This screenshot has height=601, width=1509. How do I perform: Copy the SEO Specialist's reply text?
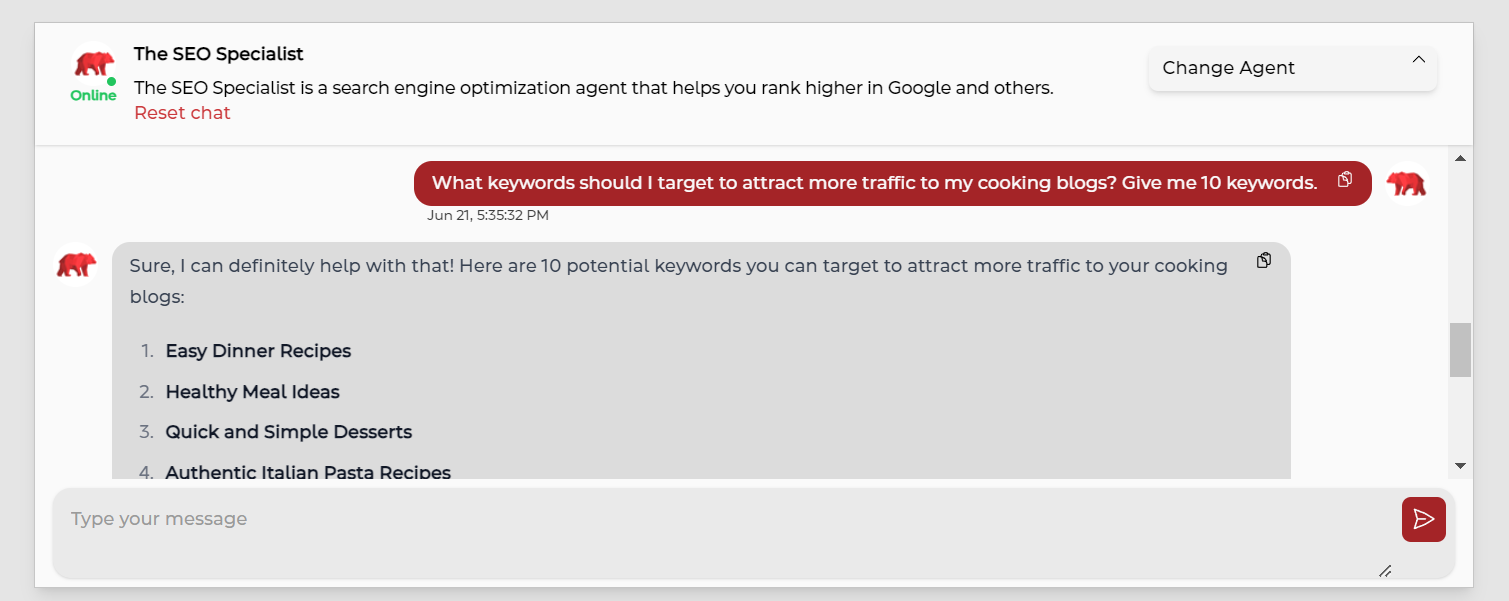click(1264, 260)
